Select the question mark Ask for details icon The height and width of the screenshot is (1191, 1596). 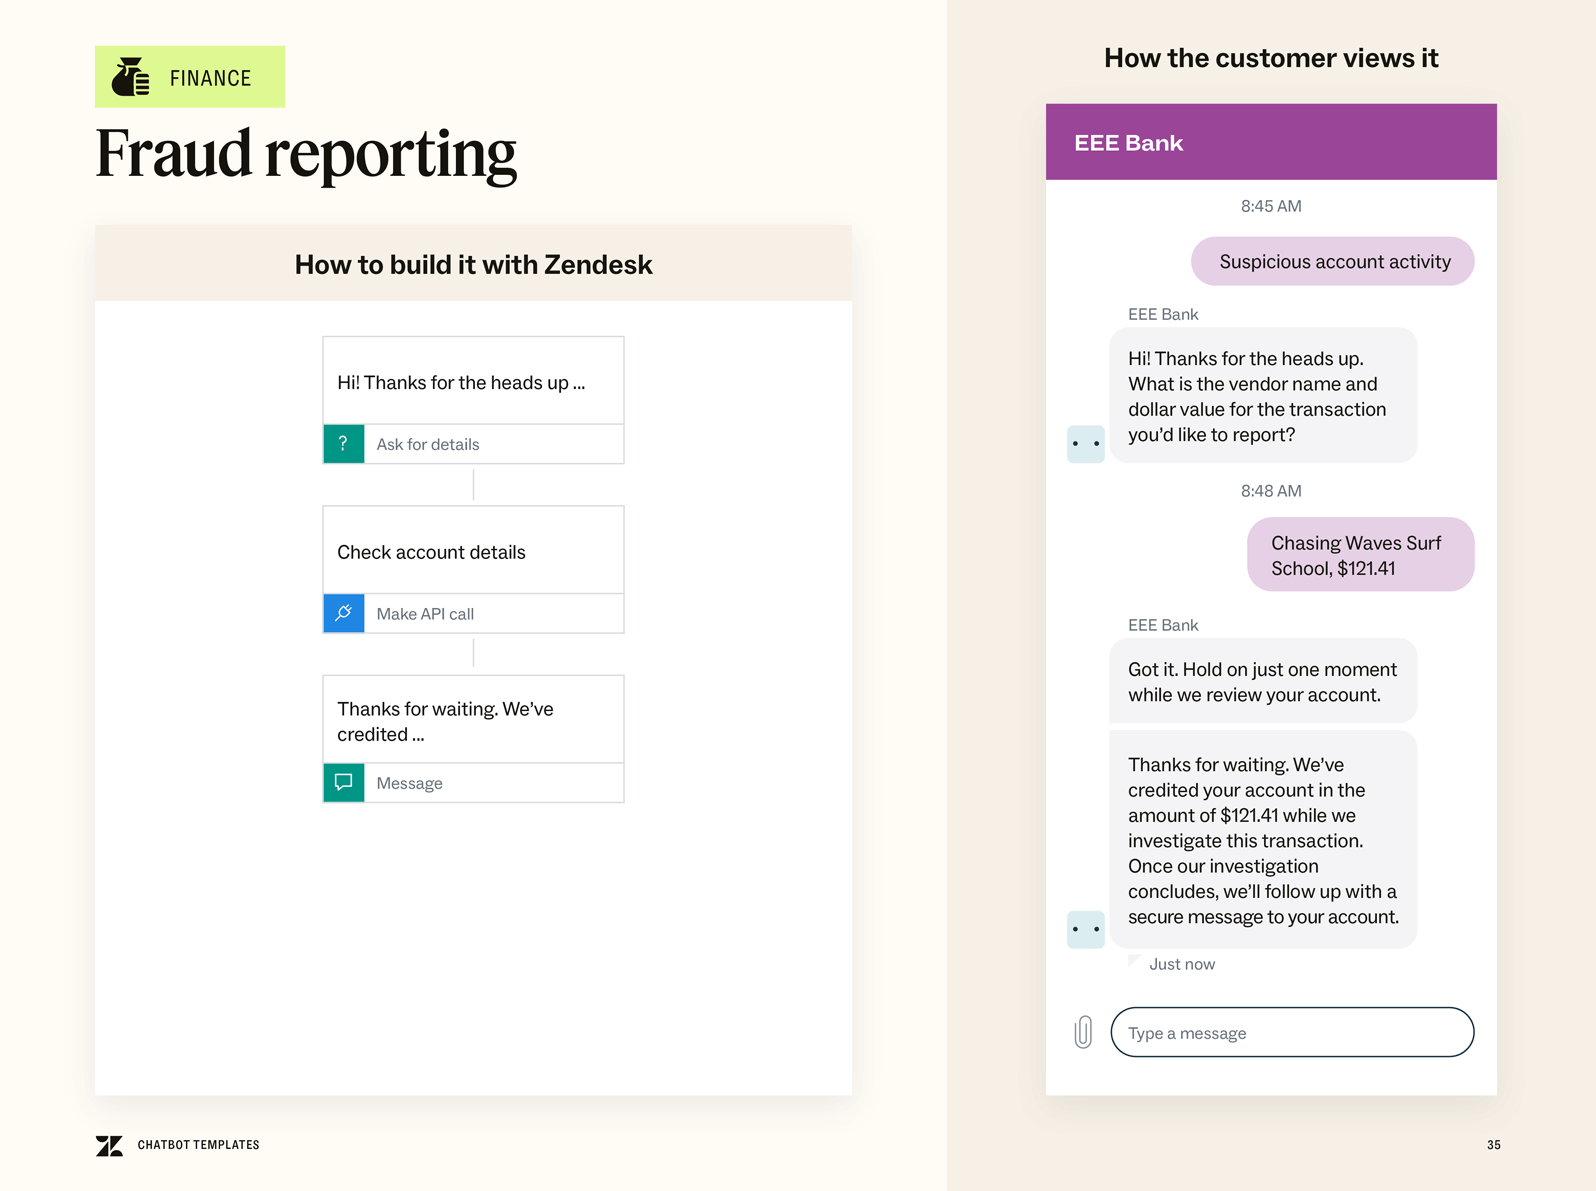[x=343, y=444]
